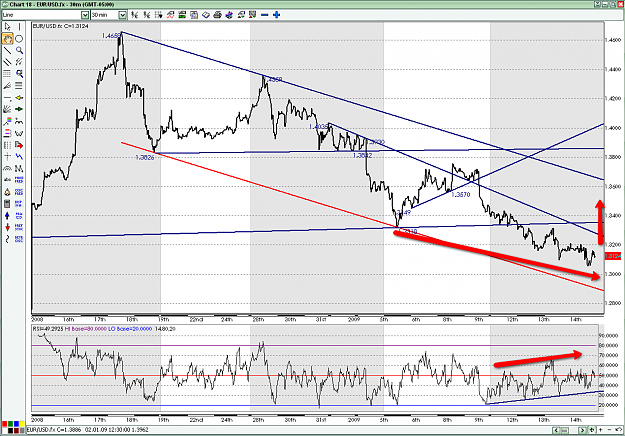
Task: Open the 30 min timeframe dropdown
Action: click(x=123, y=15)
